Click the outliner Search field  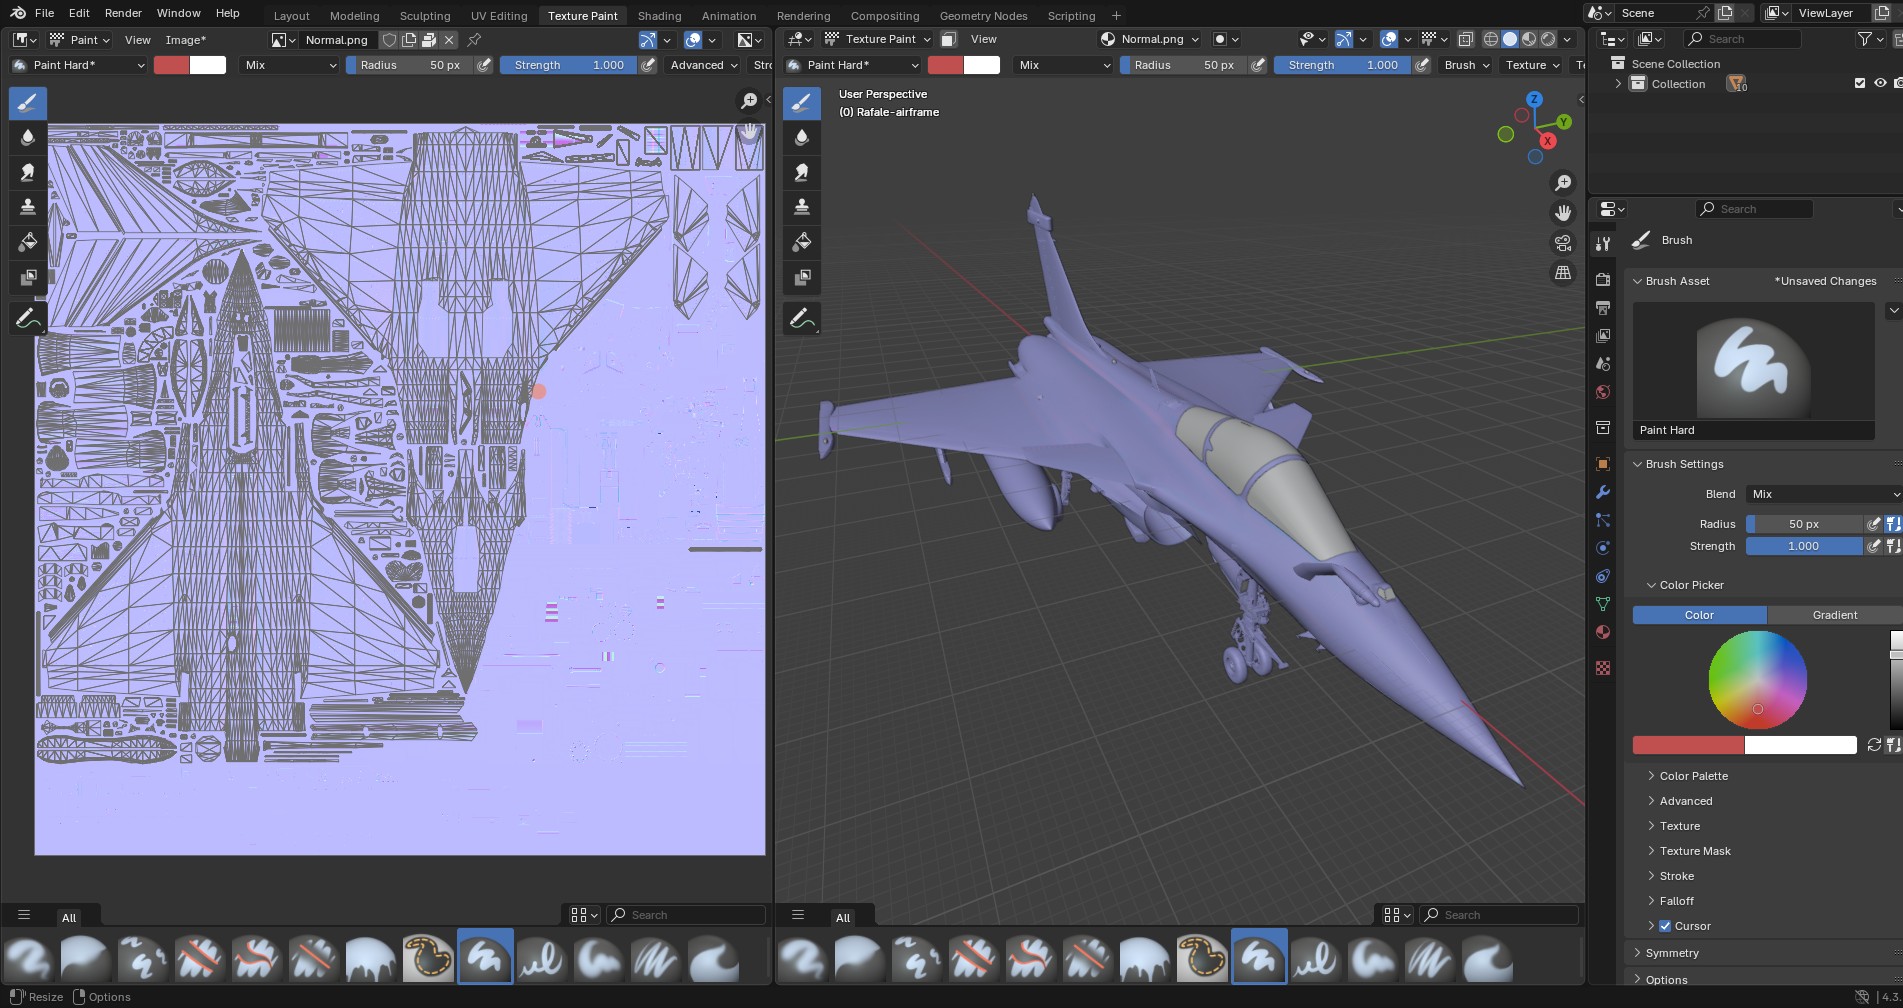point(1742,39)
